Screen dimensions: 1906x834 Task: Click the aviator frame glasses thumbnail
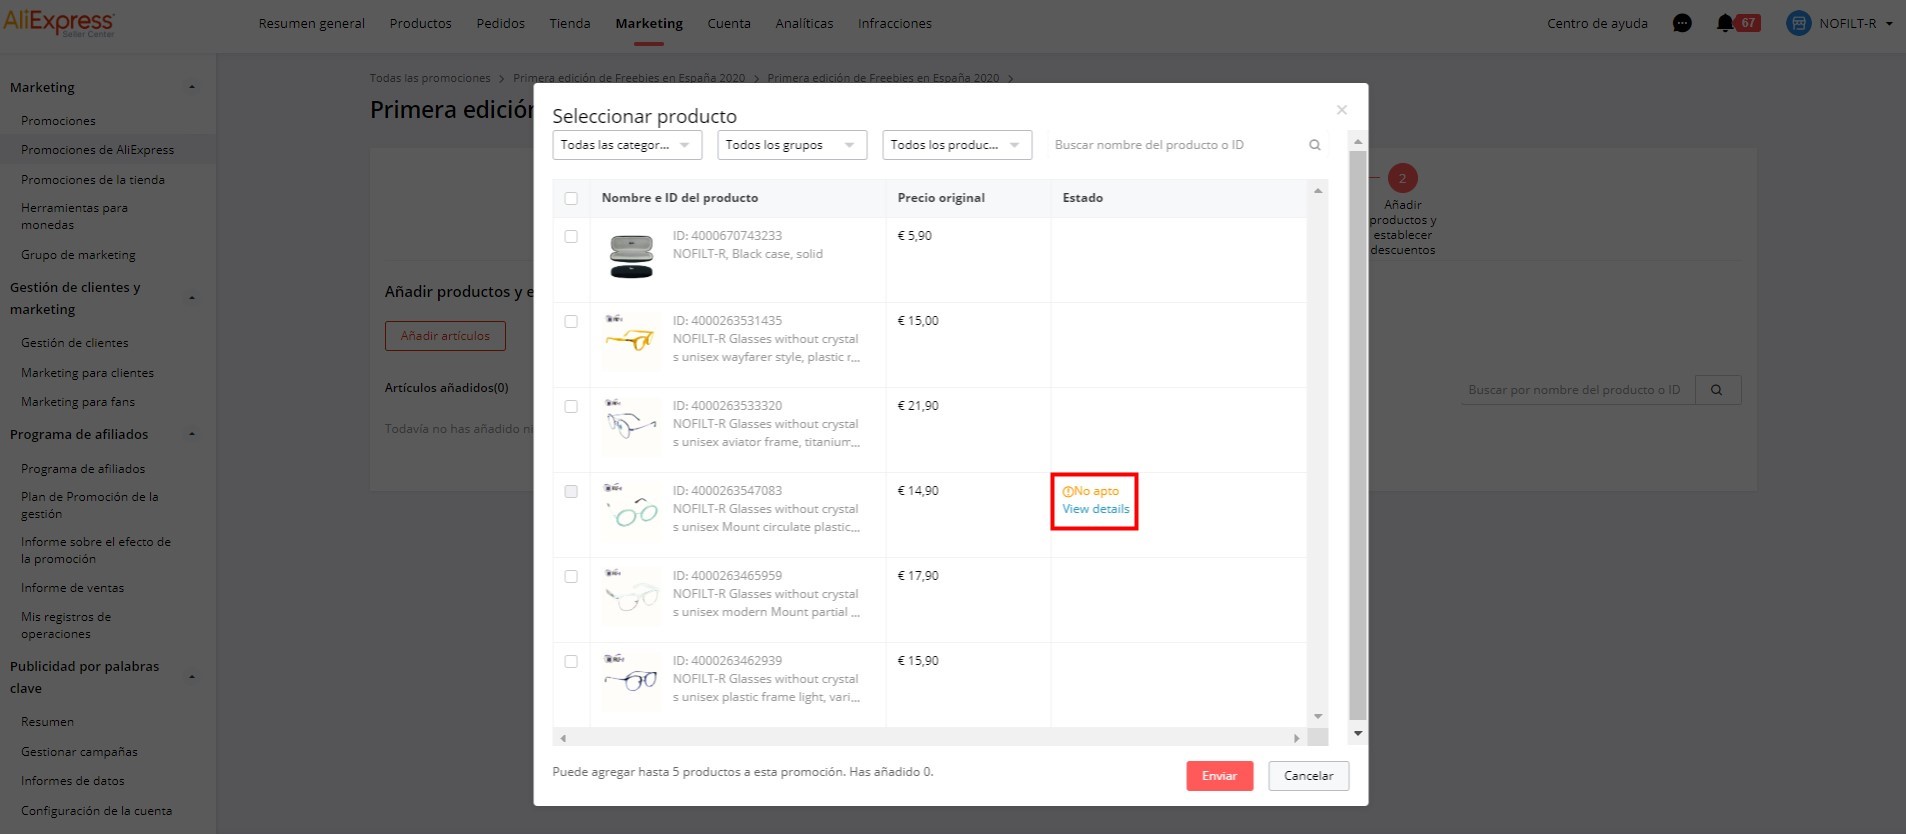pos(631,427)
